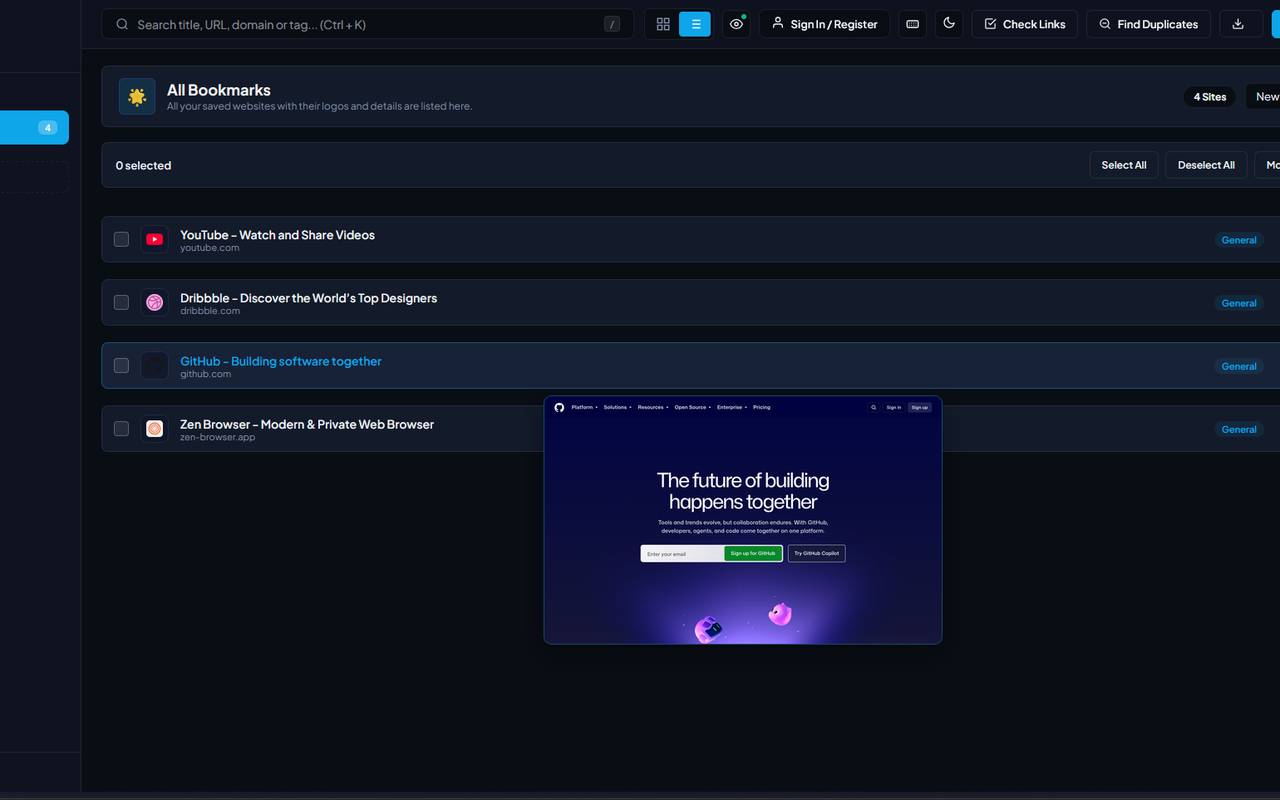Click the YouTube favicon
Viewport: 1280px width, 800px height.
coord(154,239)
